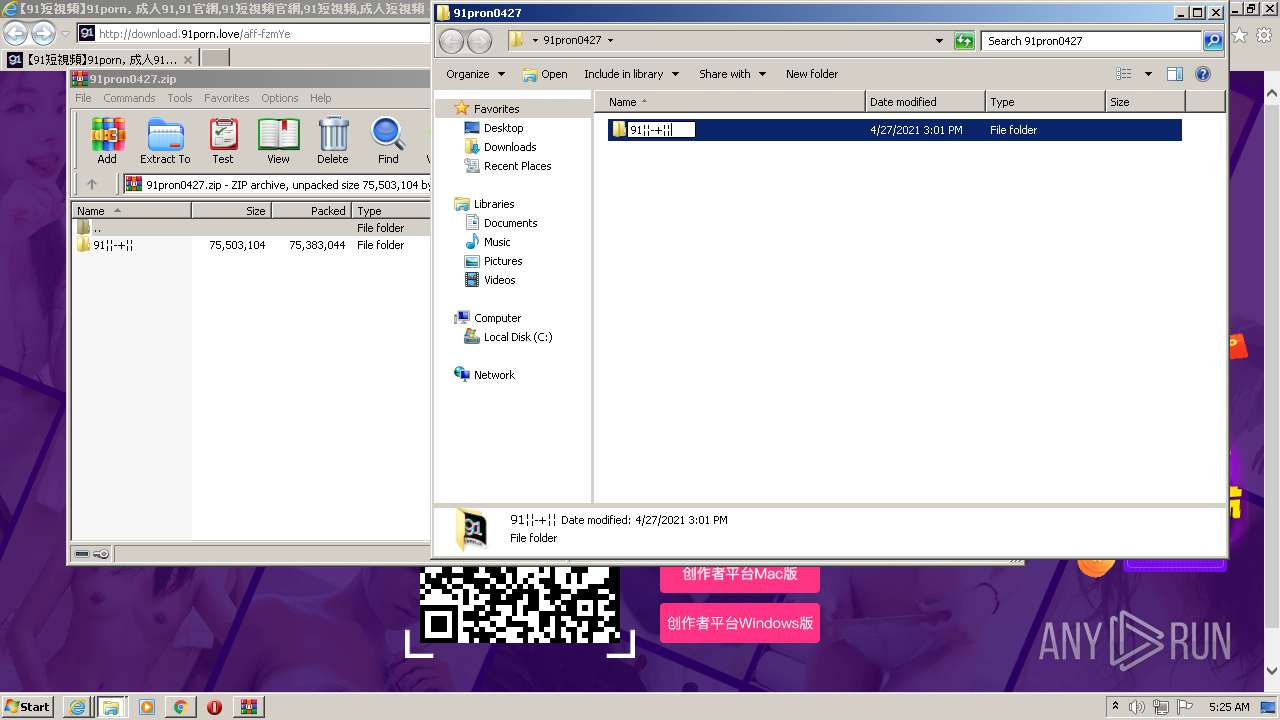The height and width of the screenshot is (720, 1280).
Task: Open the Include in library dropdown
Action: click(x=631, y=74)
